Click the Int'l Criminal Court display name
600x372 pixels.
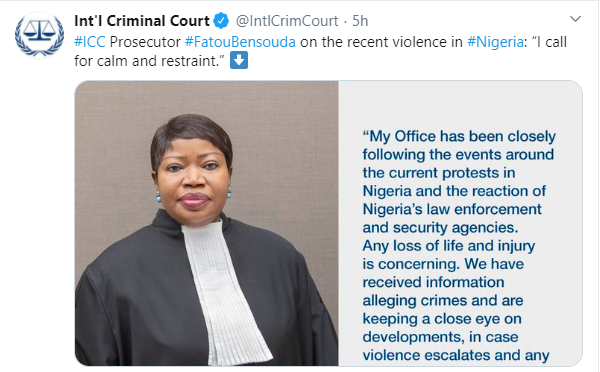pos(142,21)
